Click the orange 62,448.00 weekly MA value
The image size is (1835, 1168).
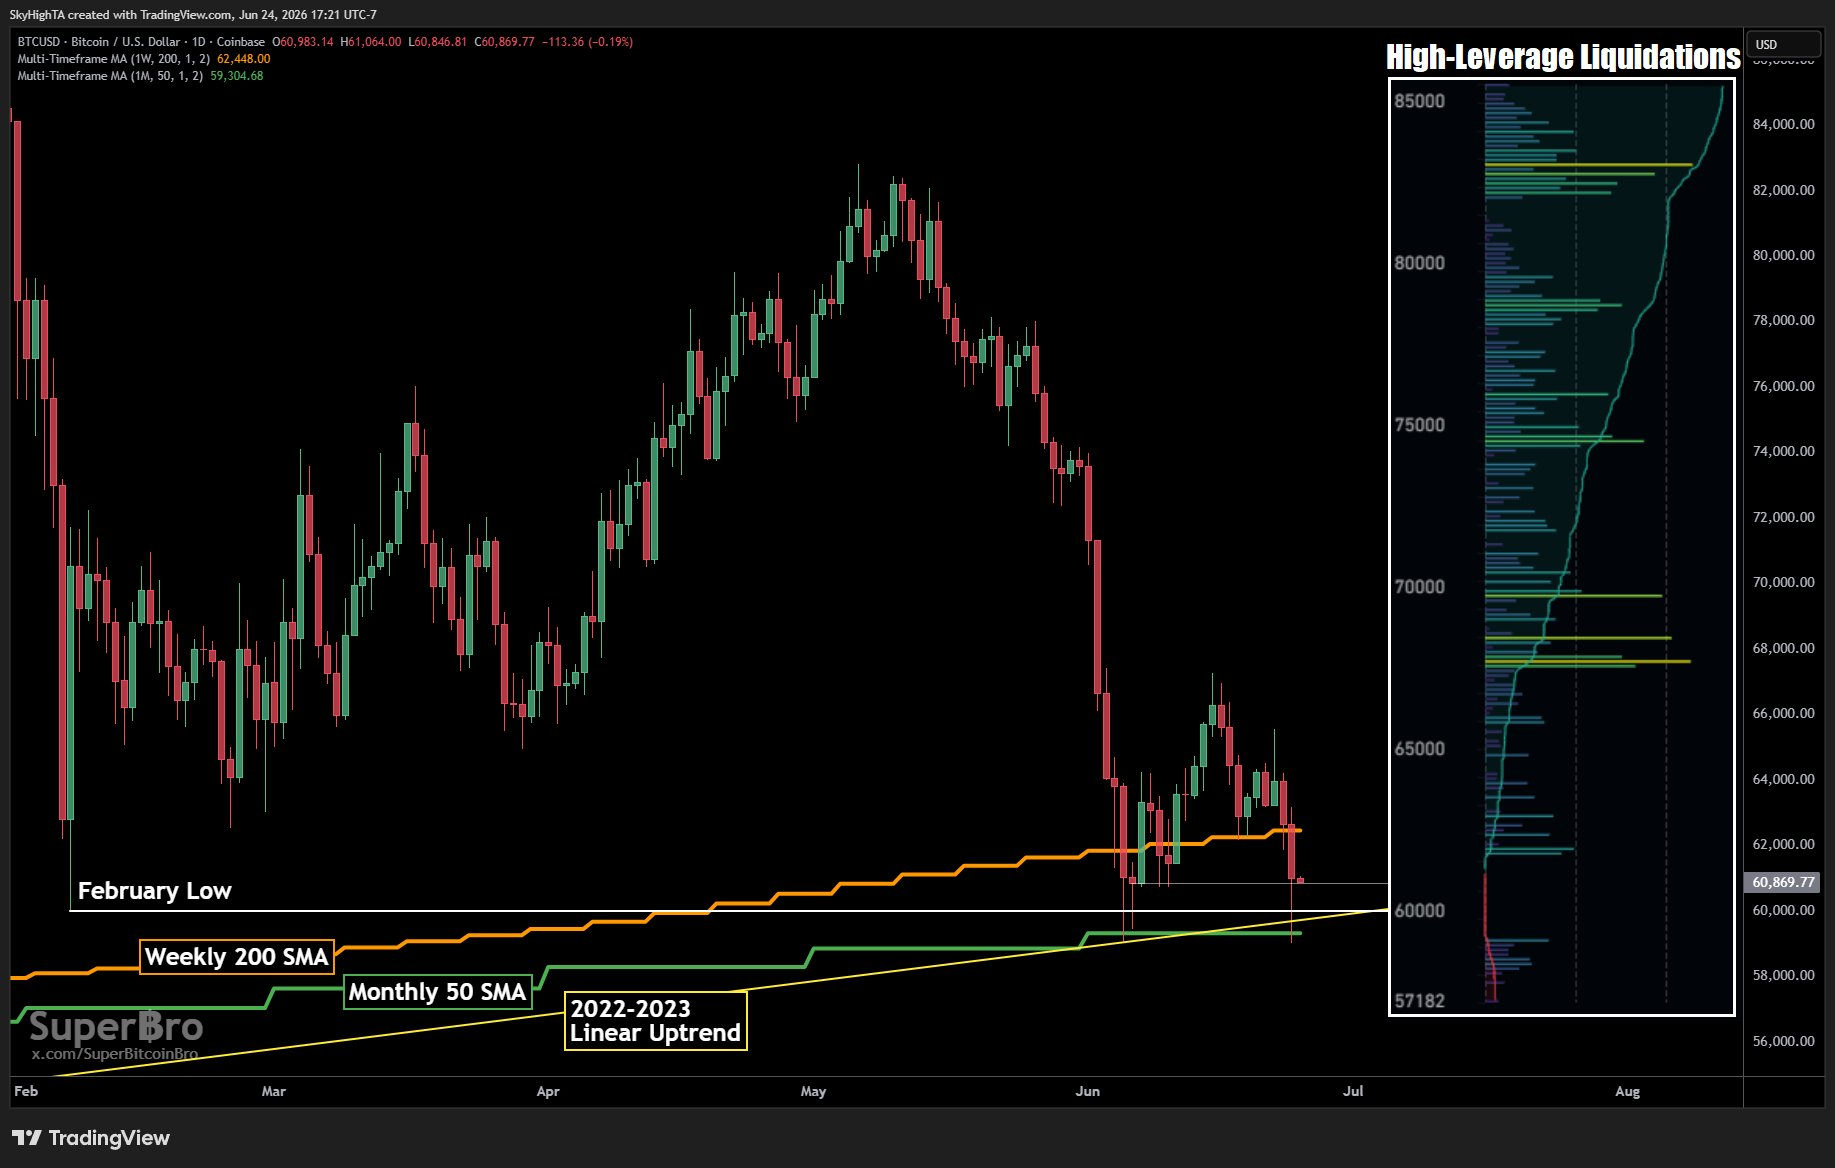coord(243,59)
